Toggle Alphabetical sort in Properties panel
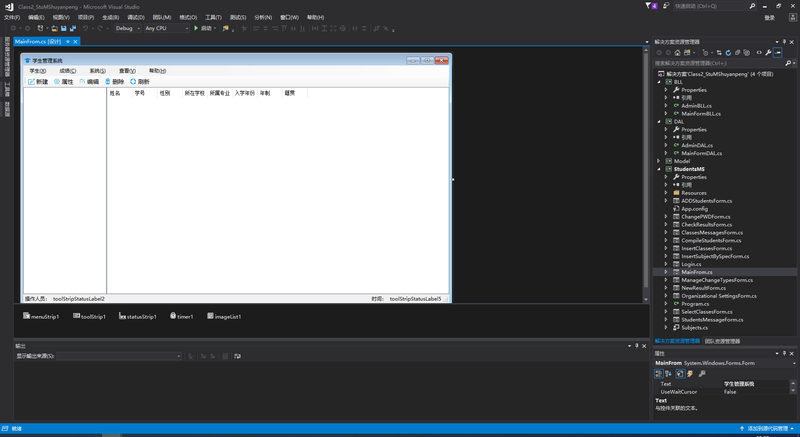 click(x=668, y=374)
